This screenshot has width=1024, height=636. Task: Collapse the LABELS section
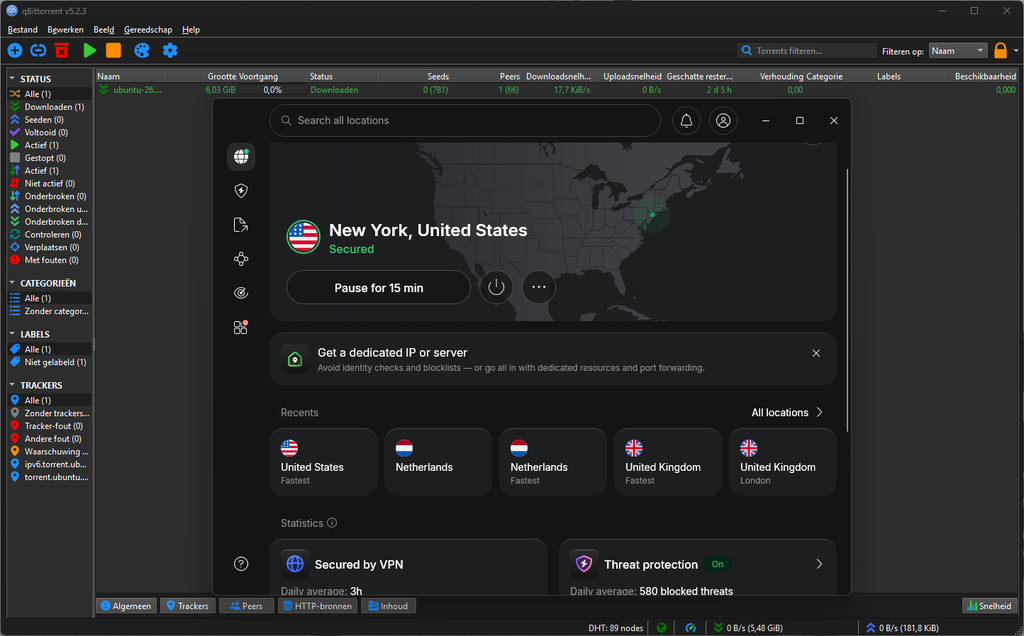coord(12,334)
